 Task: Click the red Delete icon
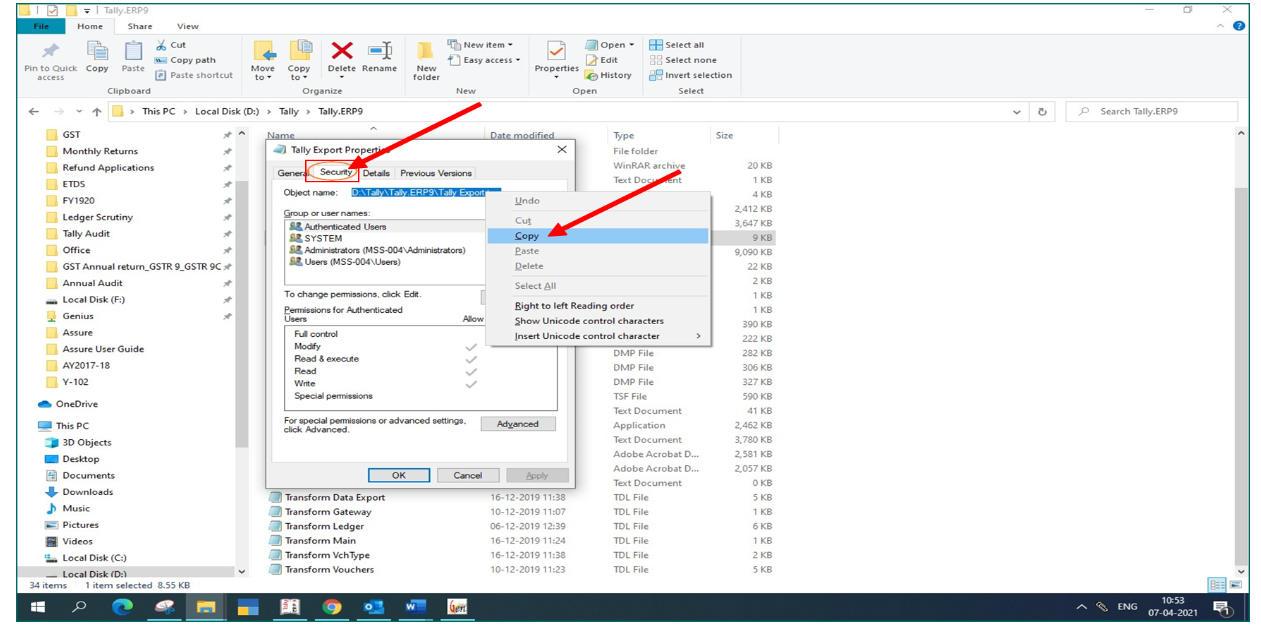(342, 50)
